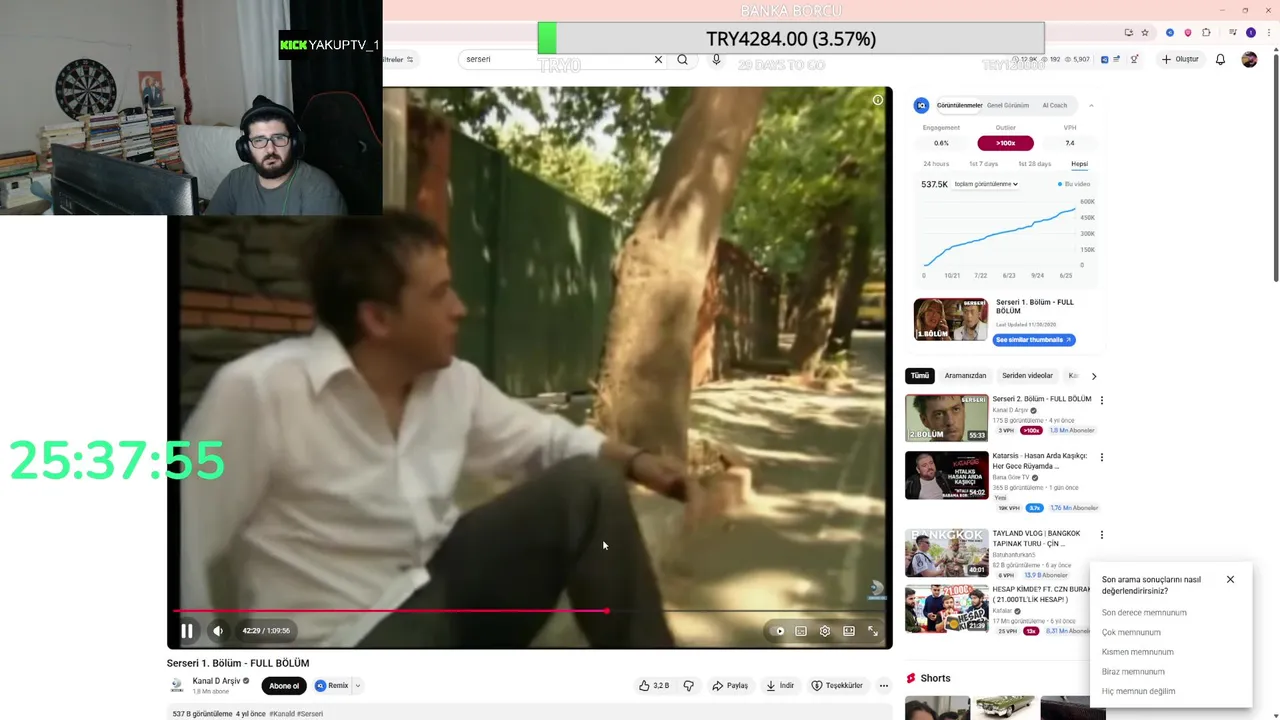Select the Seriden videolar filter chip
This screenshot has height=720, width=1280.
(1027, 376)
